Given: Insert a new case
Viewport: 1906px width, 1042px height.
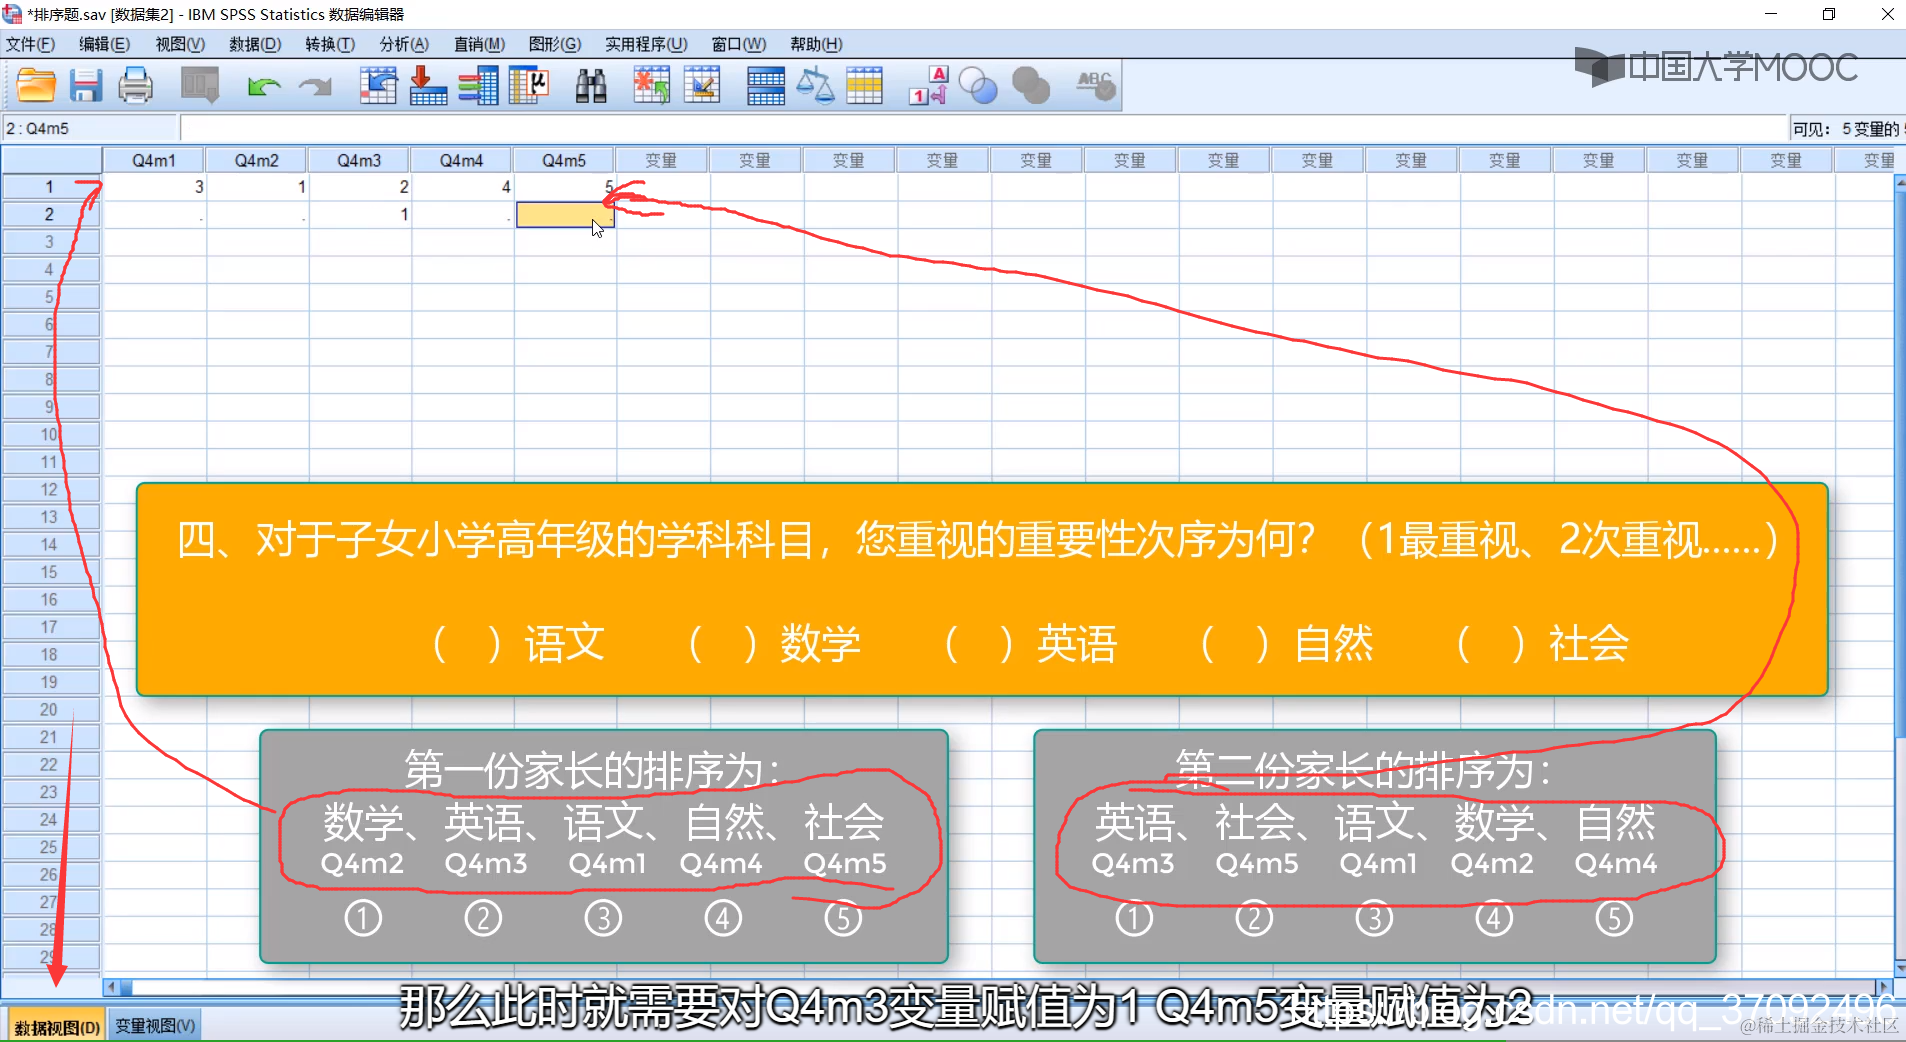Looking at the screenshot, I should 651,85.
